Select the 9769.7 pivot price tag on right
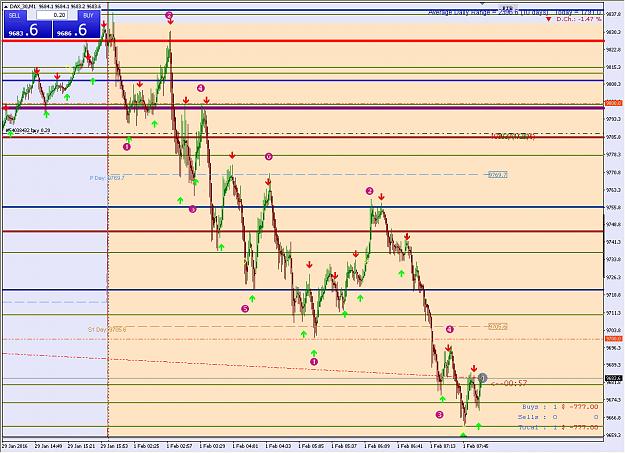 [x=498, y=175]
